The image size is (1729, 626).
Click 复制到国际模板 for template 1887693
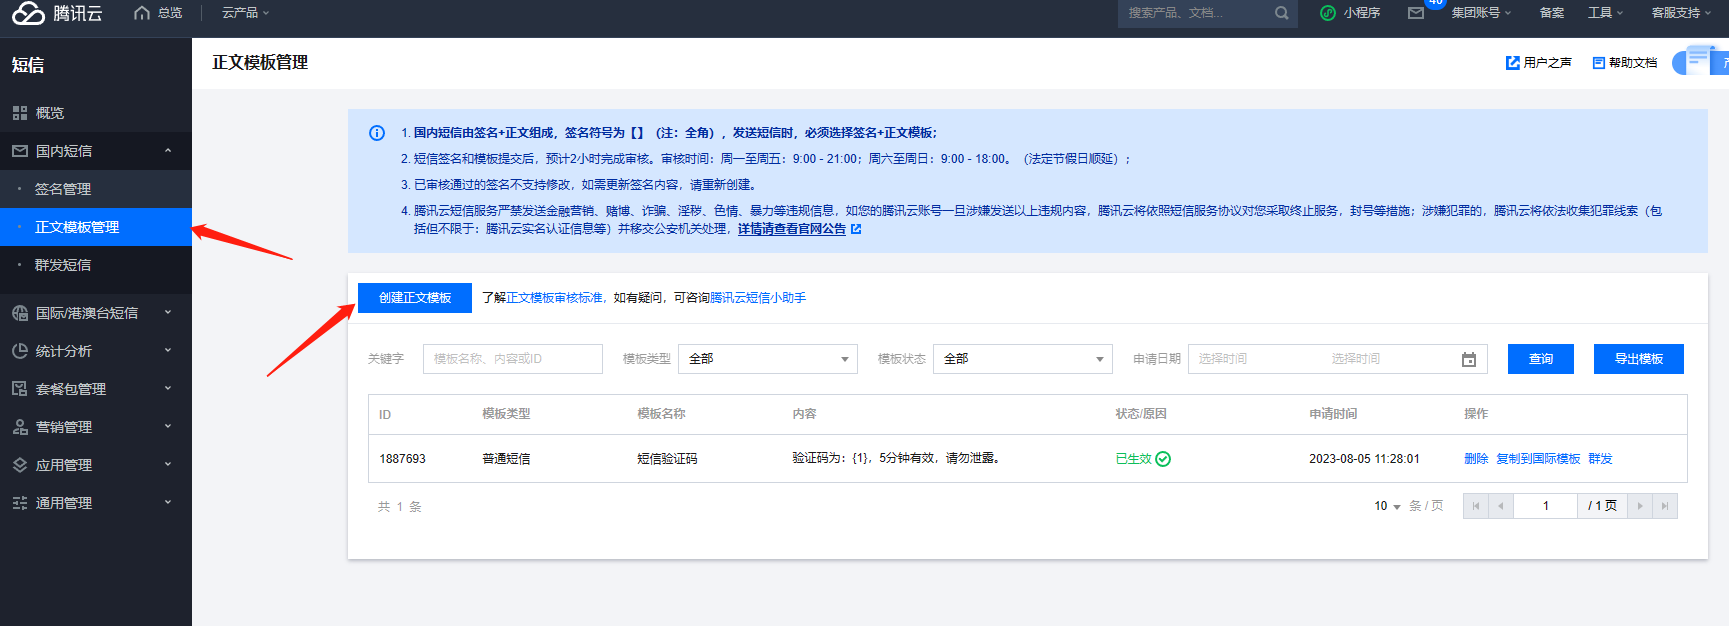click(x=1538, y=459)
